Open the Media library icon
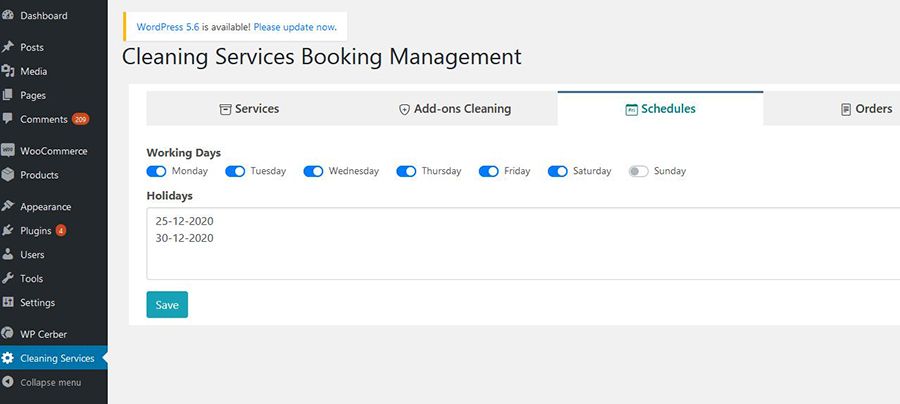The width and height of the screenshot is (900, 404). click(7, 71)
